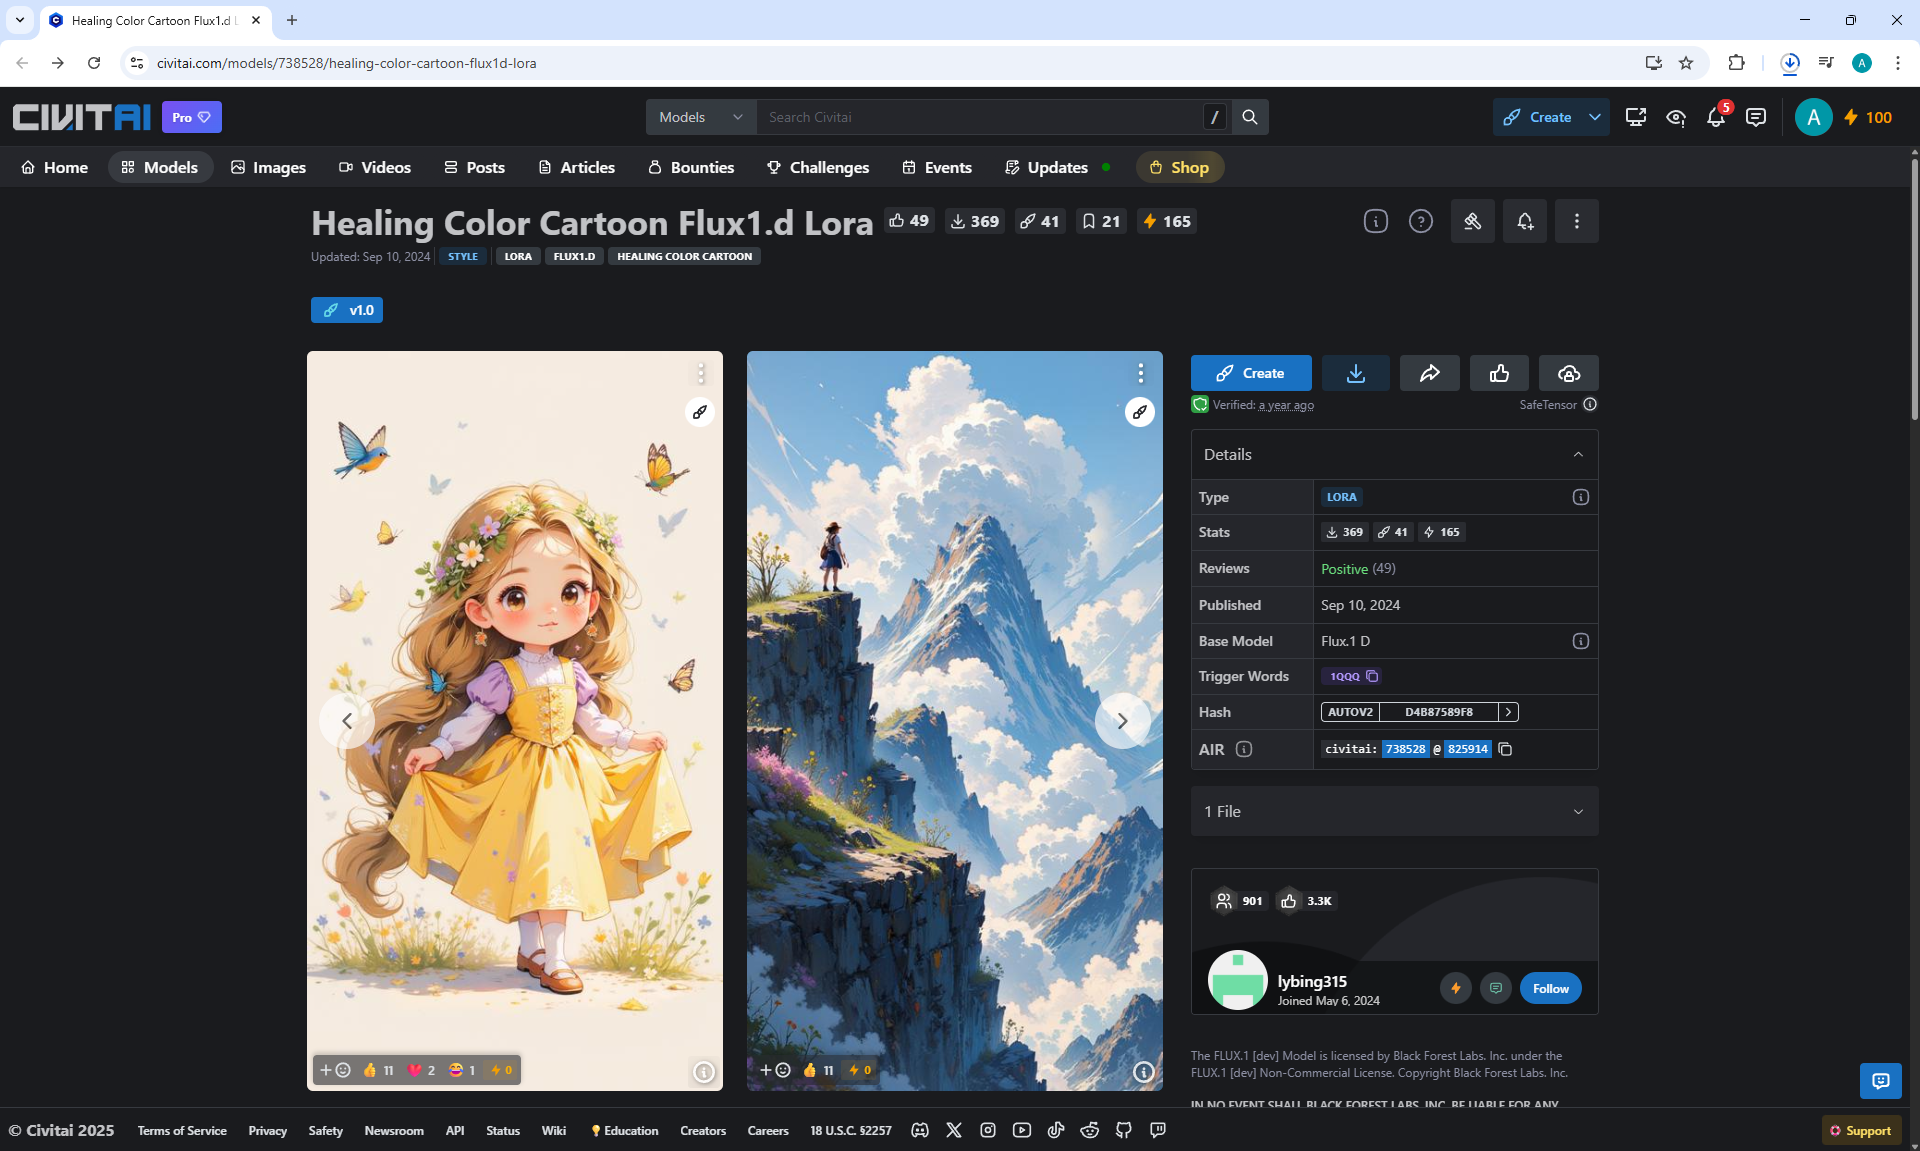
Task: Toggle model notification bell-plus button
Action: coord(1524,221)
